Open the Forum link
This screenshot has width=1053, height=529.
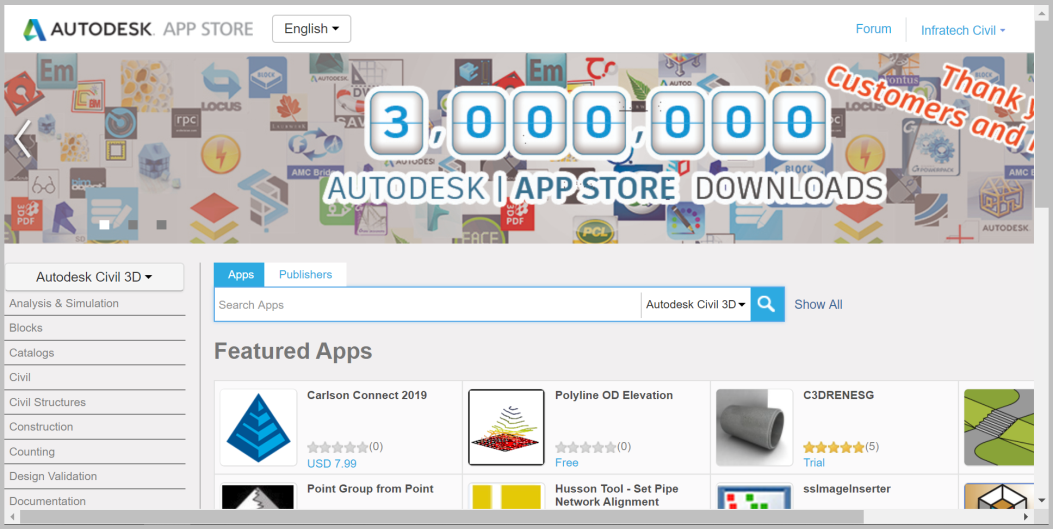tap(873, 29)
